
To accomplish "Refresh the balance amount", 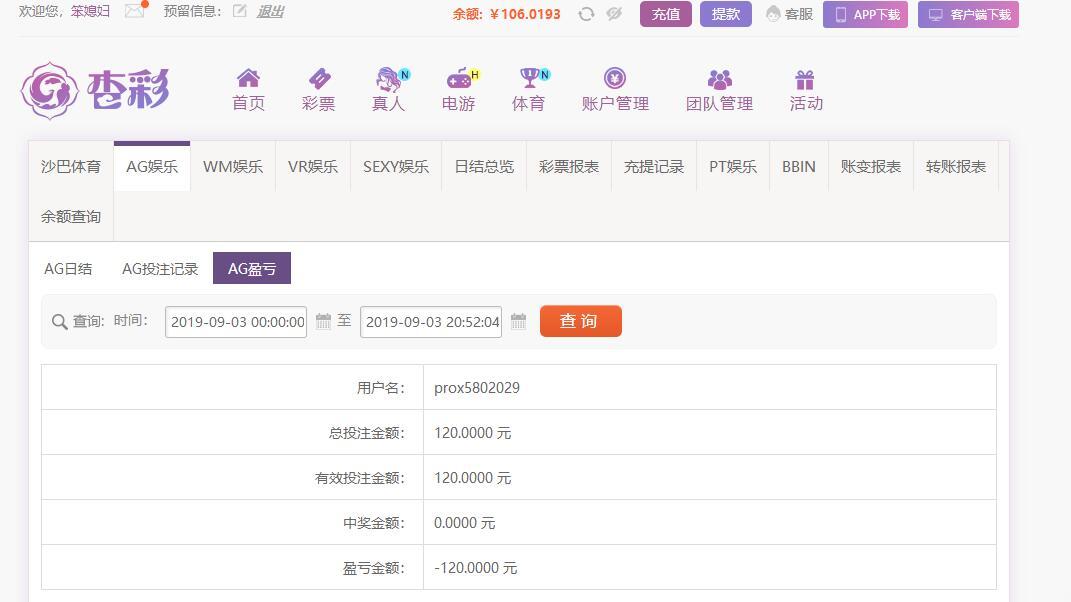I will (x=586, y=14).
